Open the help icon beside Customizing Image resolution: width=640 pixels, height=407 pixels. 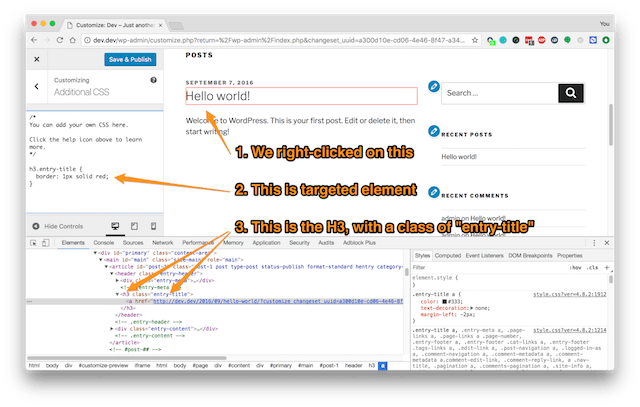pyautogui.click(x=153, y=80)
